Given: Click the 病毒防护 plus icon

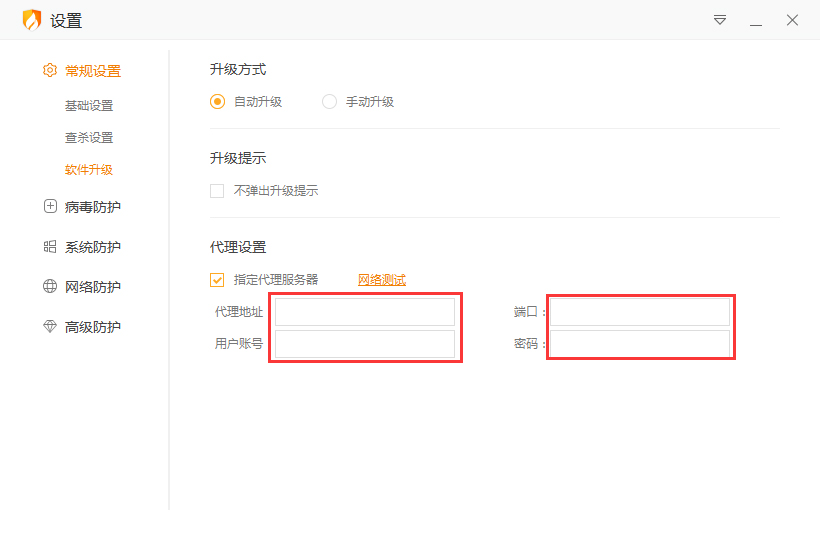Looking at the screenshot, I should tap(50, 207).
